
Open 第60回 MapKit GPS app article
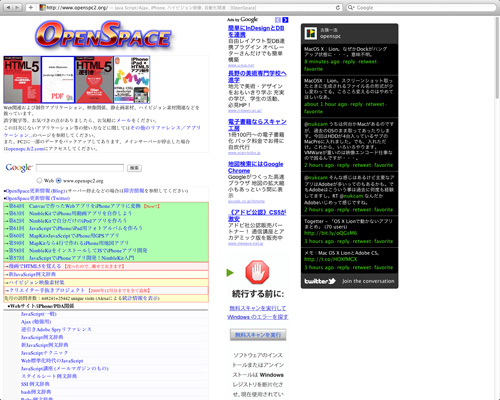64,236
